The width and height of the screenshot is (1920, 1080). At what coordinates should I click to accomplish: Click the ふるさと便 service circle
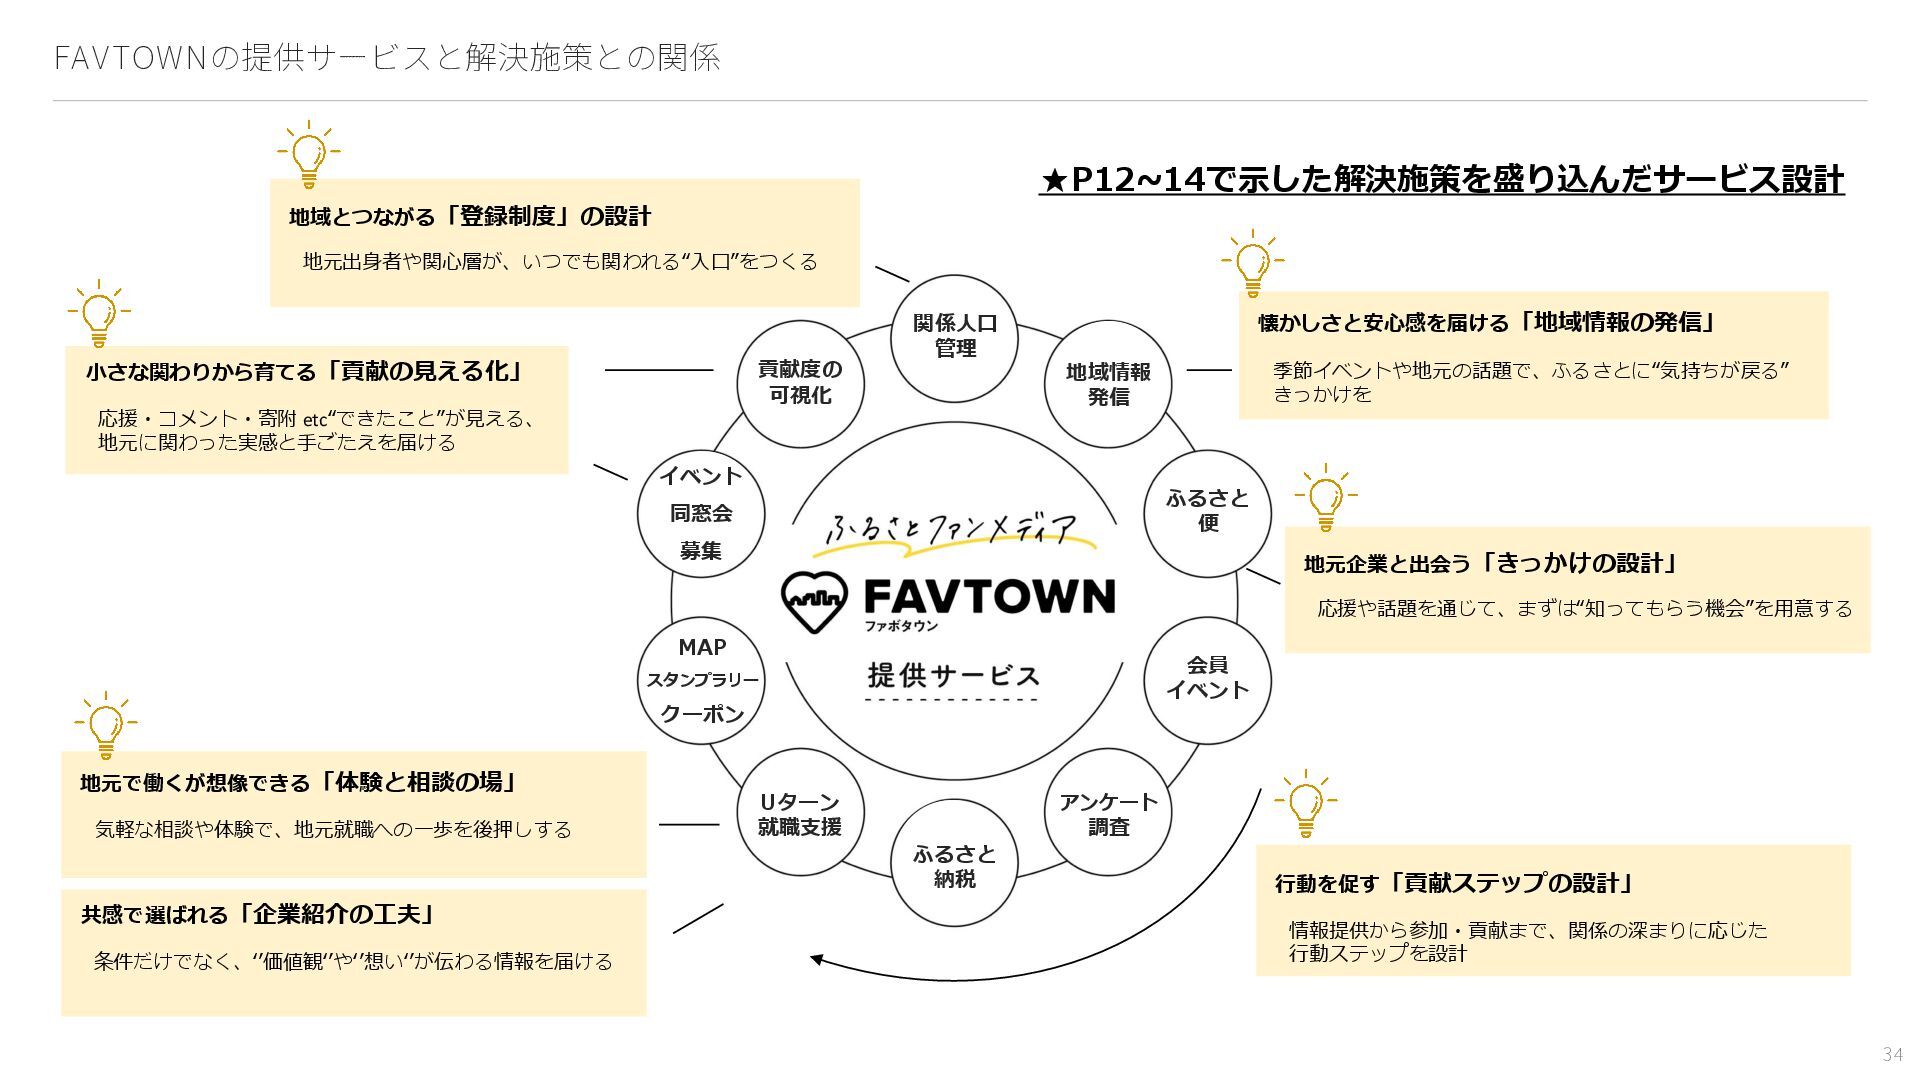pos(1207,512)
